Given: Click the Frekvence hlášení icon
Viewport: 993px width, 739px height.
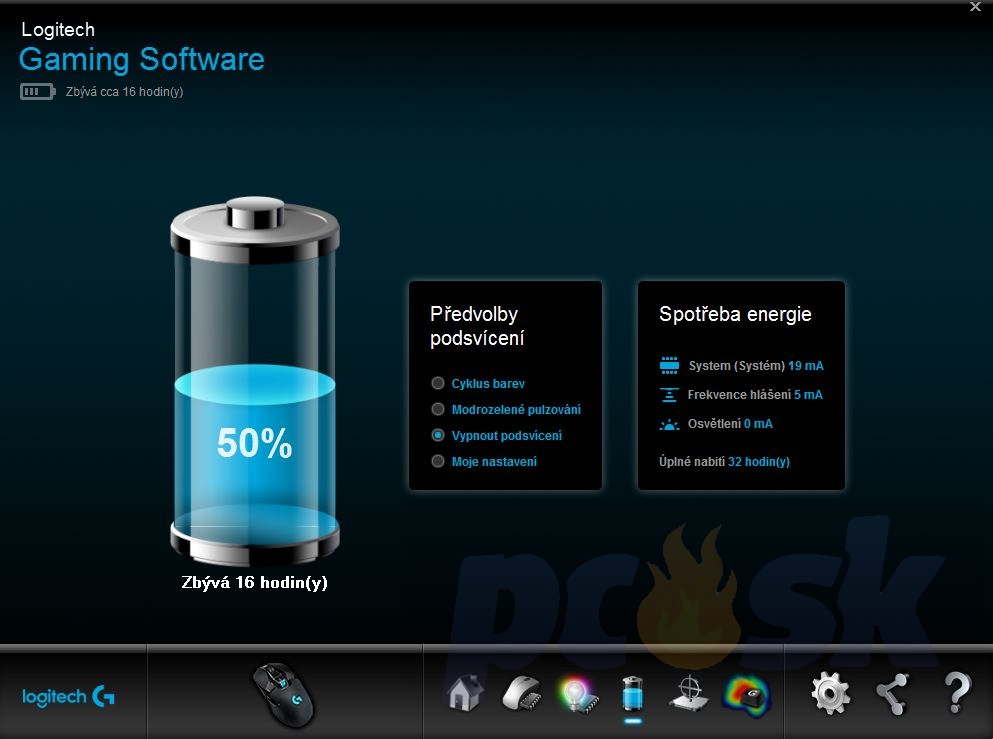Looking at the screenshot, I should coord(669,395).
